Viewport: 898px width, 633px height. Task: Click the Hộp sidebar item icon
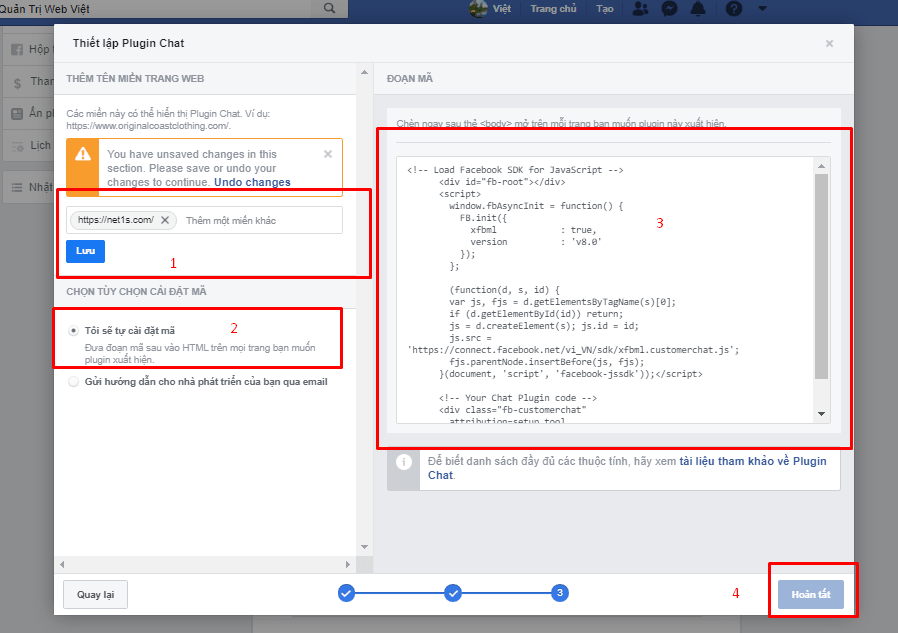click(17, 49)
